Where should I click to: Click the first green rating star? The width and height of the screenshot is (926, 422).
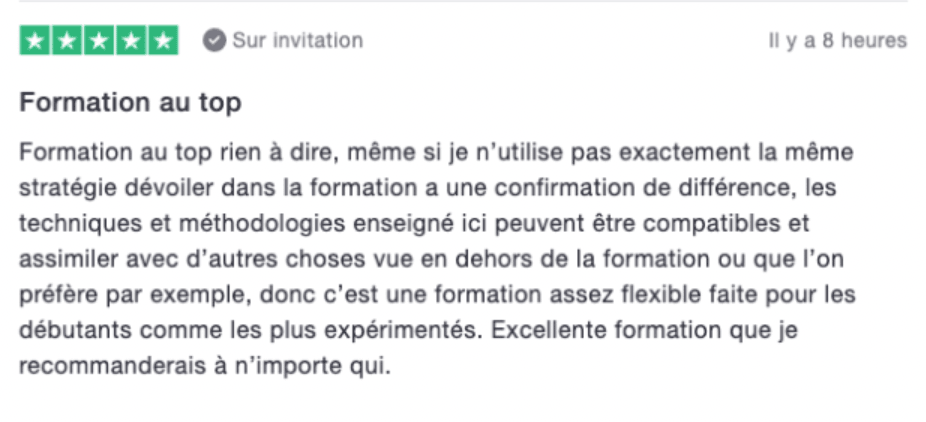35,41
